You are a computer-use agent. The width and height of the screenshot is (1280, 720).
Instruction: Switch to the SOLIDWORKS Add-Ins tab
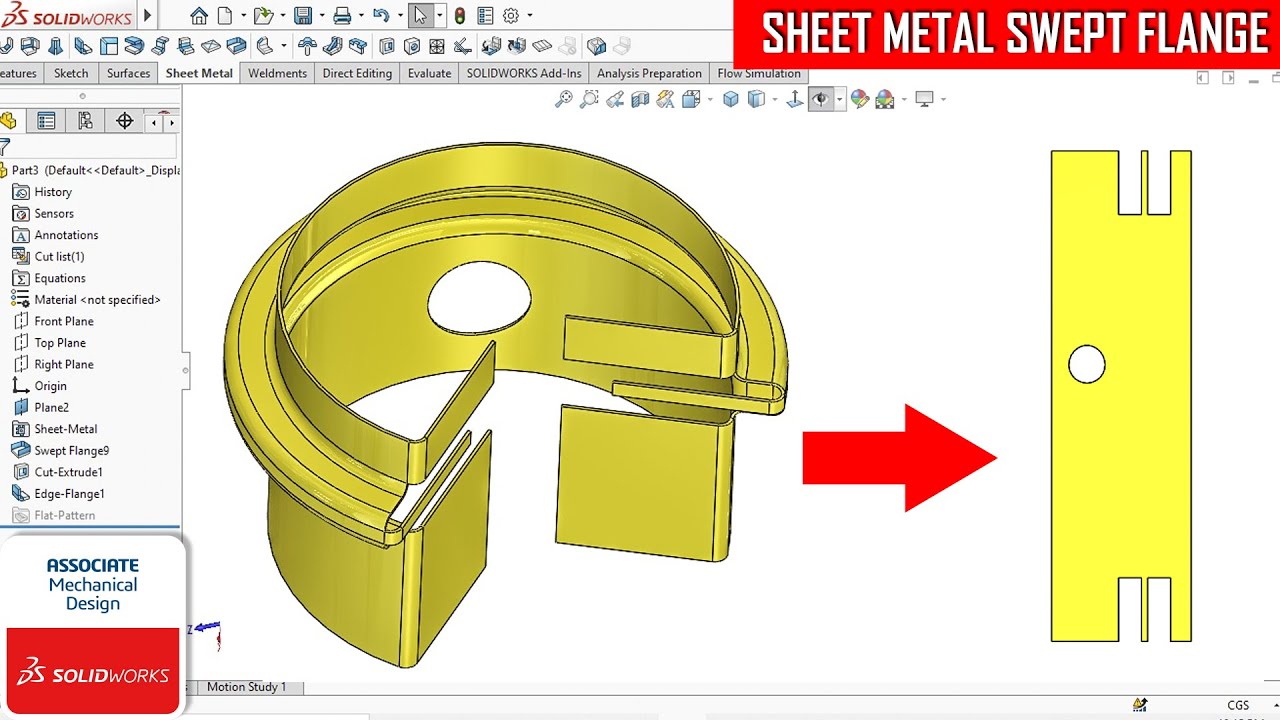click(524, 73)
